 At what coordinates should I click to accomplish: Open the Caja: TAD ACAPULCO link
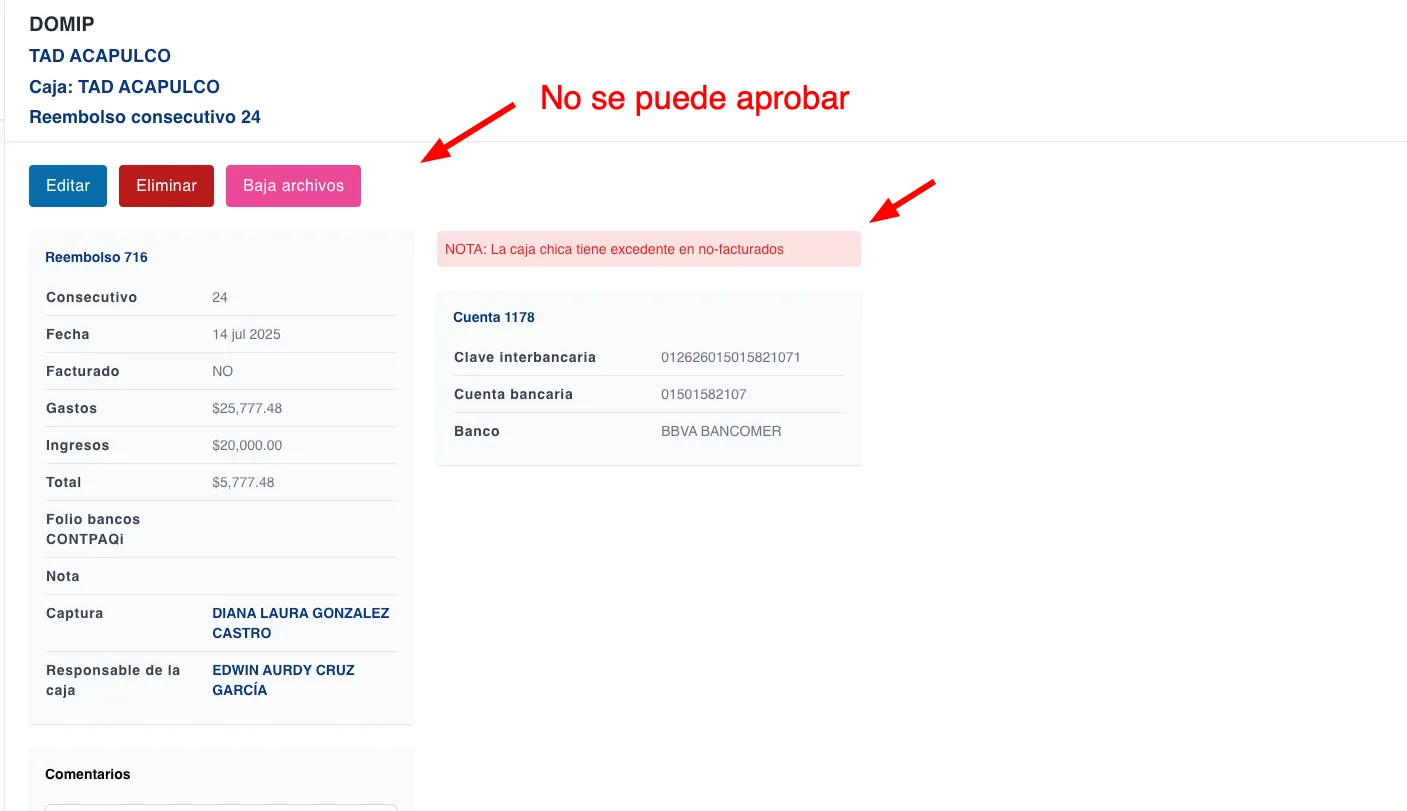click(124, 87)
